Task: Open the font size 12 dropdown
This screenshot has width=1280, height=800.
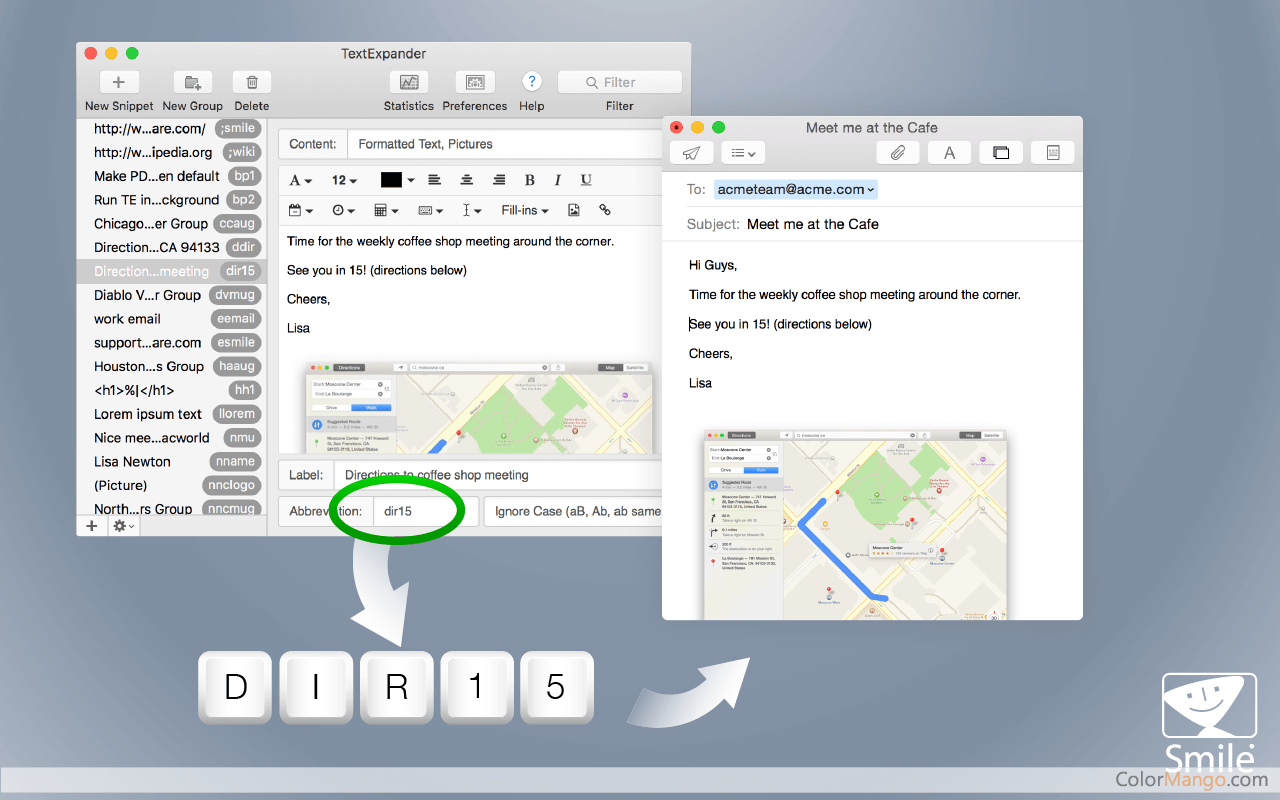Action: 345,180
